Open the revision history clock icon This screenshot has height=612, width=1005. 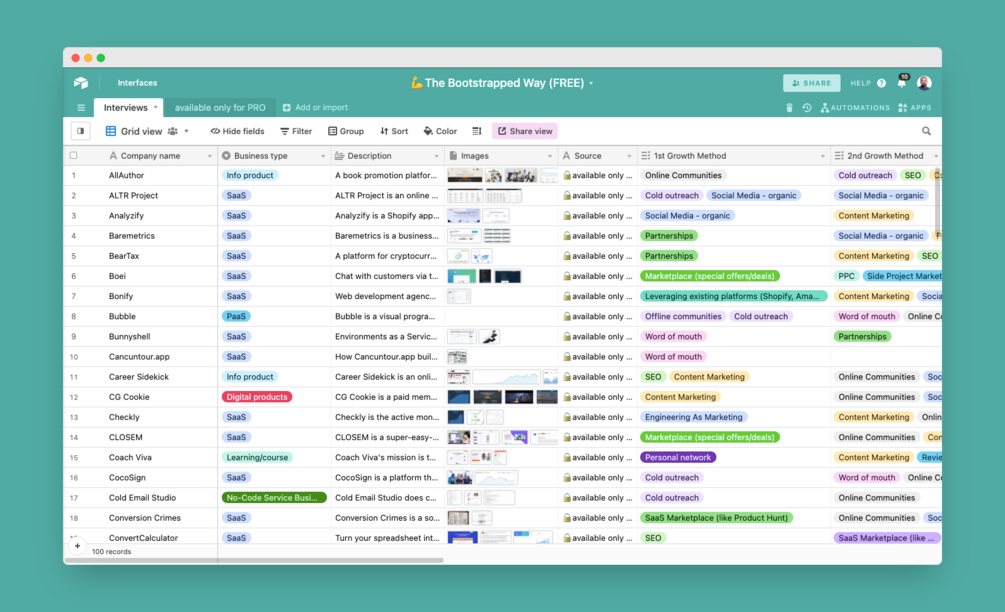coord(807,108)
